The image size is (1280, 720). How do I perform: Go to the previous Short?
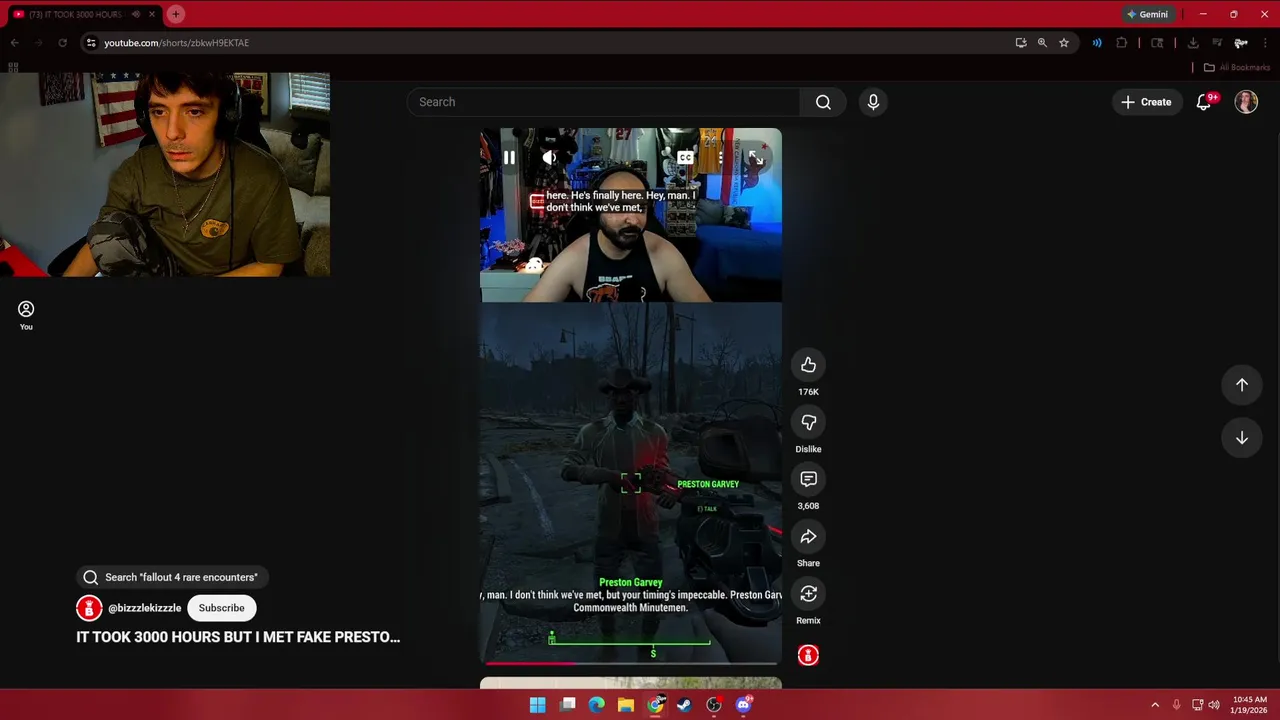pos(1242,385)
